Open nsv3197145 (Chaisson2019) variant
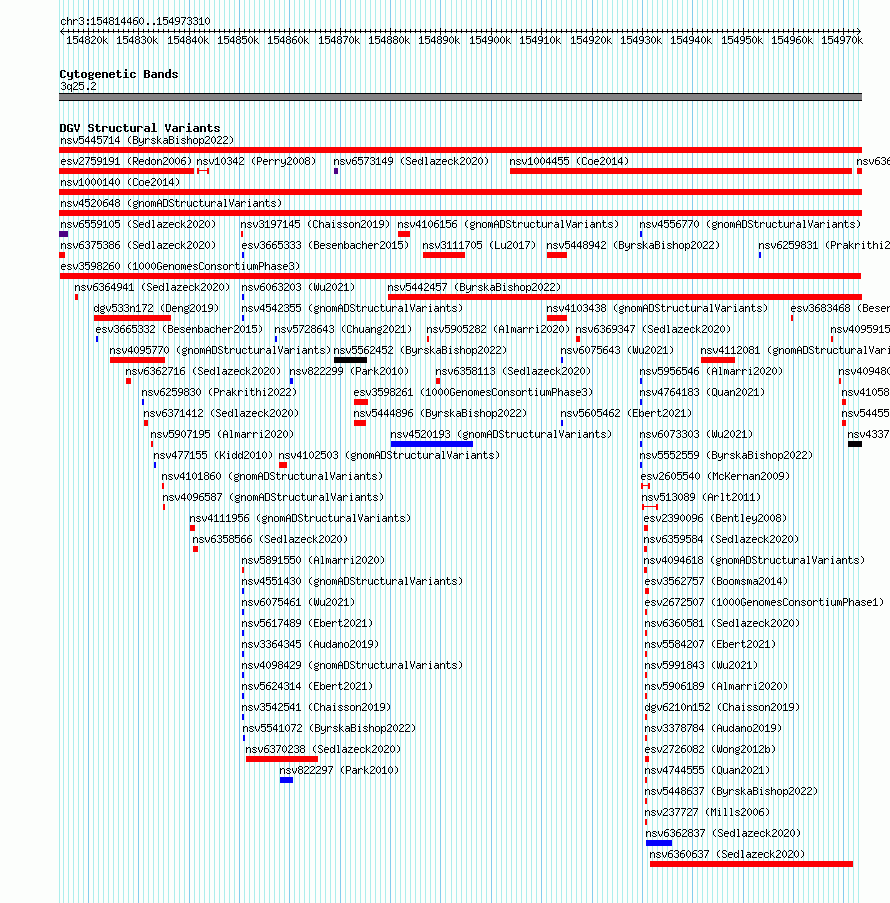The height and width of the screenshot is (903, 890). coord(315,225)
